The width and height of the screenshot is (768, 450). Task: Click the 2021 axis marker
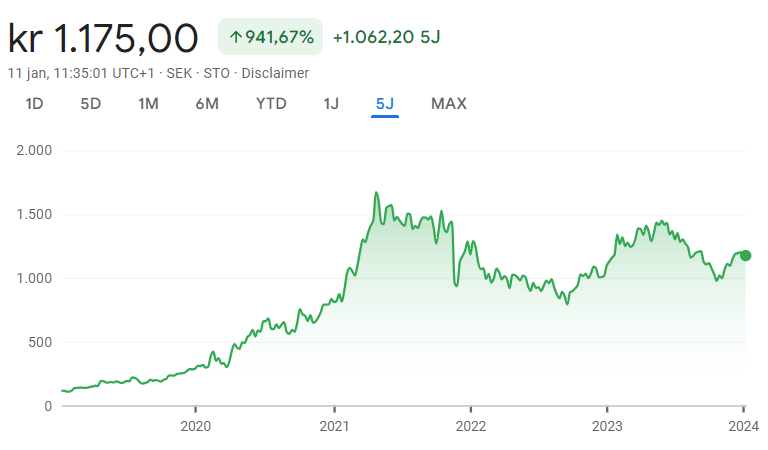pyautogui.click(x=335, y=426)
